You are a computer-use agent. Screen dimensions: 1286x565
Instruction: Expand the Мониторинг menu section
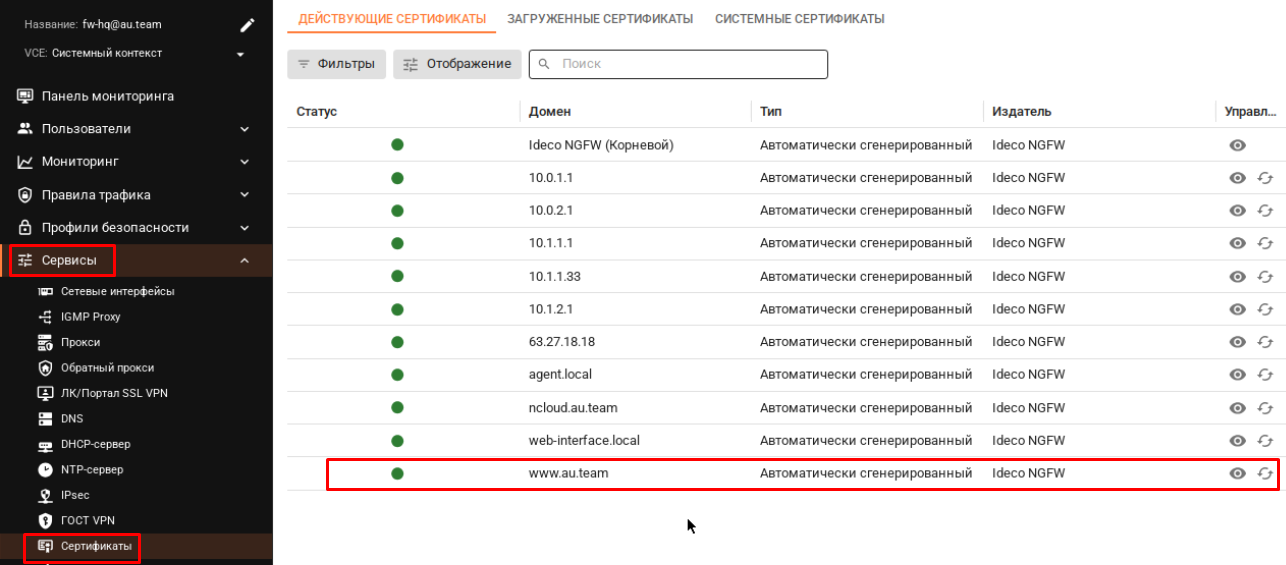pos(244,162)
